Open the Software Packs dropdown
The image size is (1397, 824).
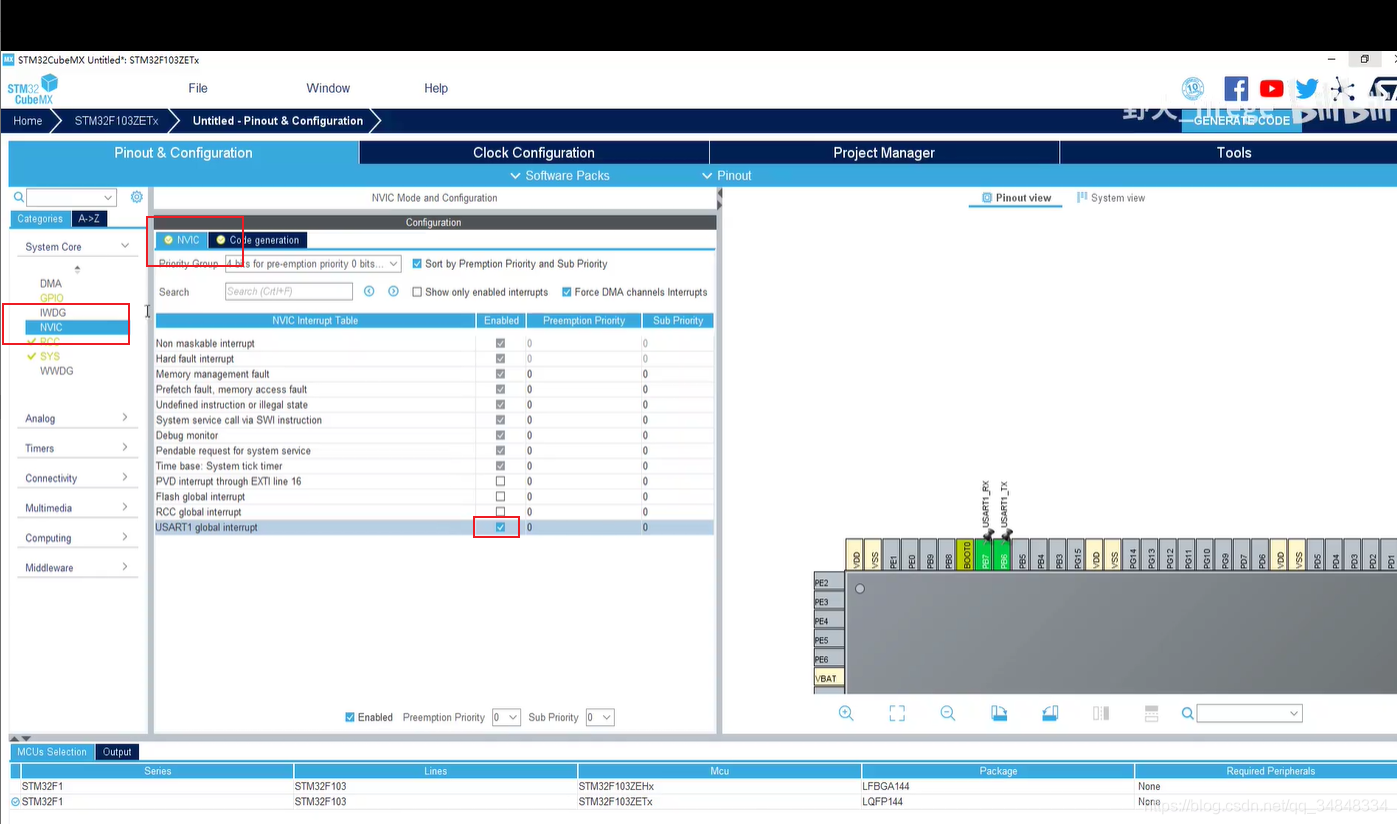559,175
